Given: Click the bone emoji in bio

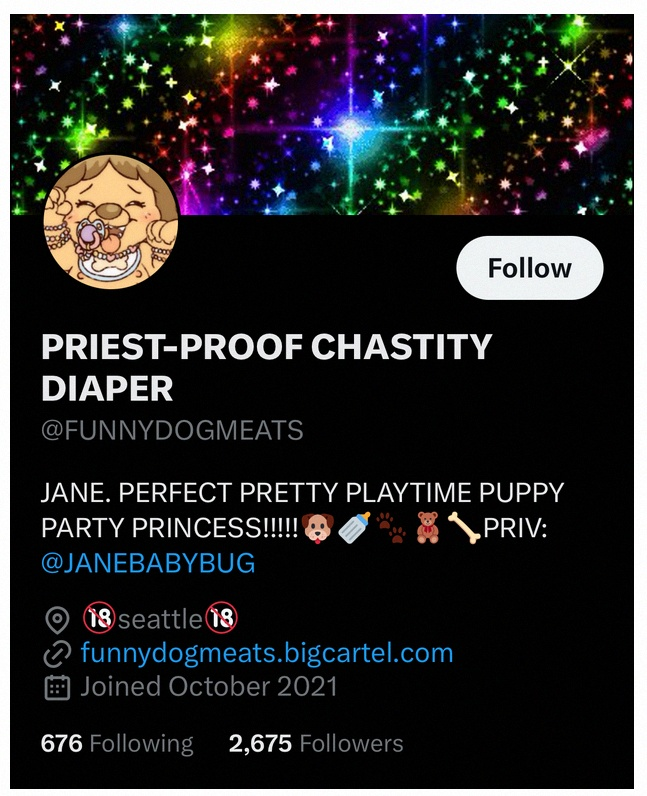Looking at the screenshot, I should (x=464, y=528).
